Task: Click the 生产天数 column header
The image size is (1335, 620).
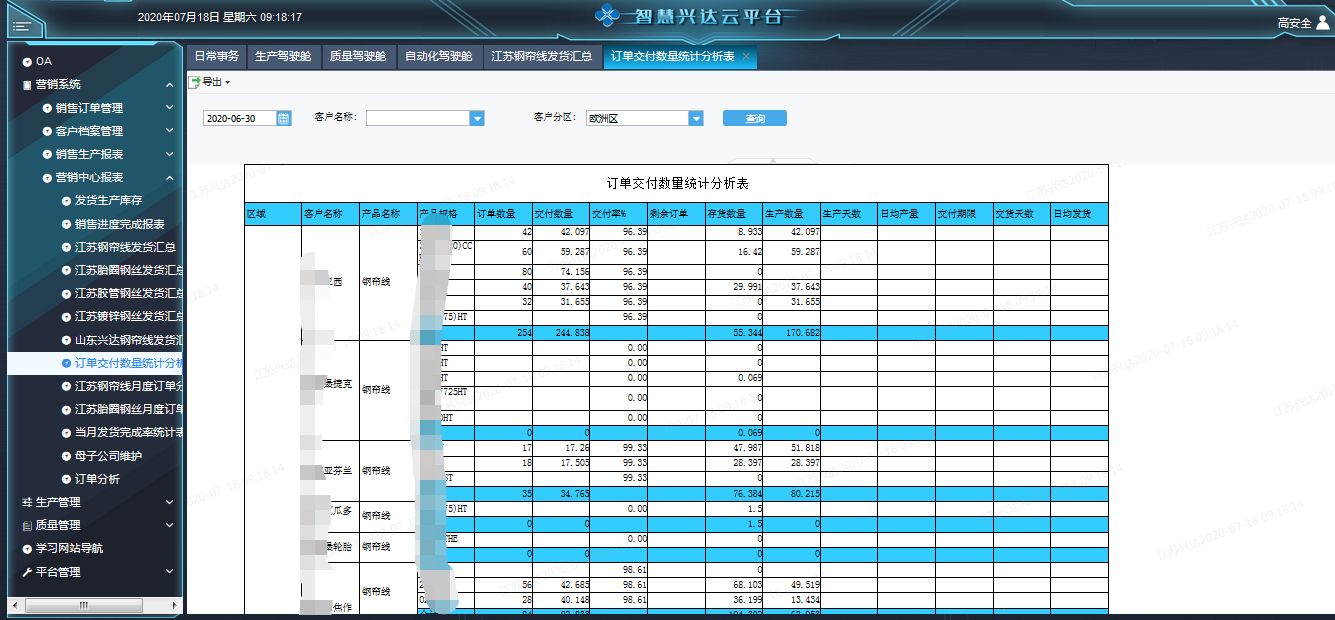Action: [x=848, y=214]
